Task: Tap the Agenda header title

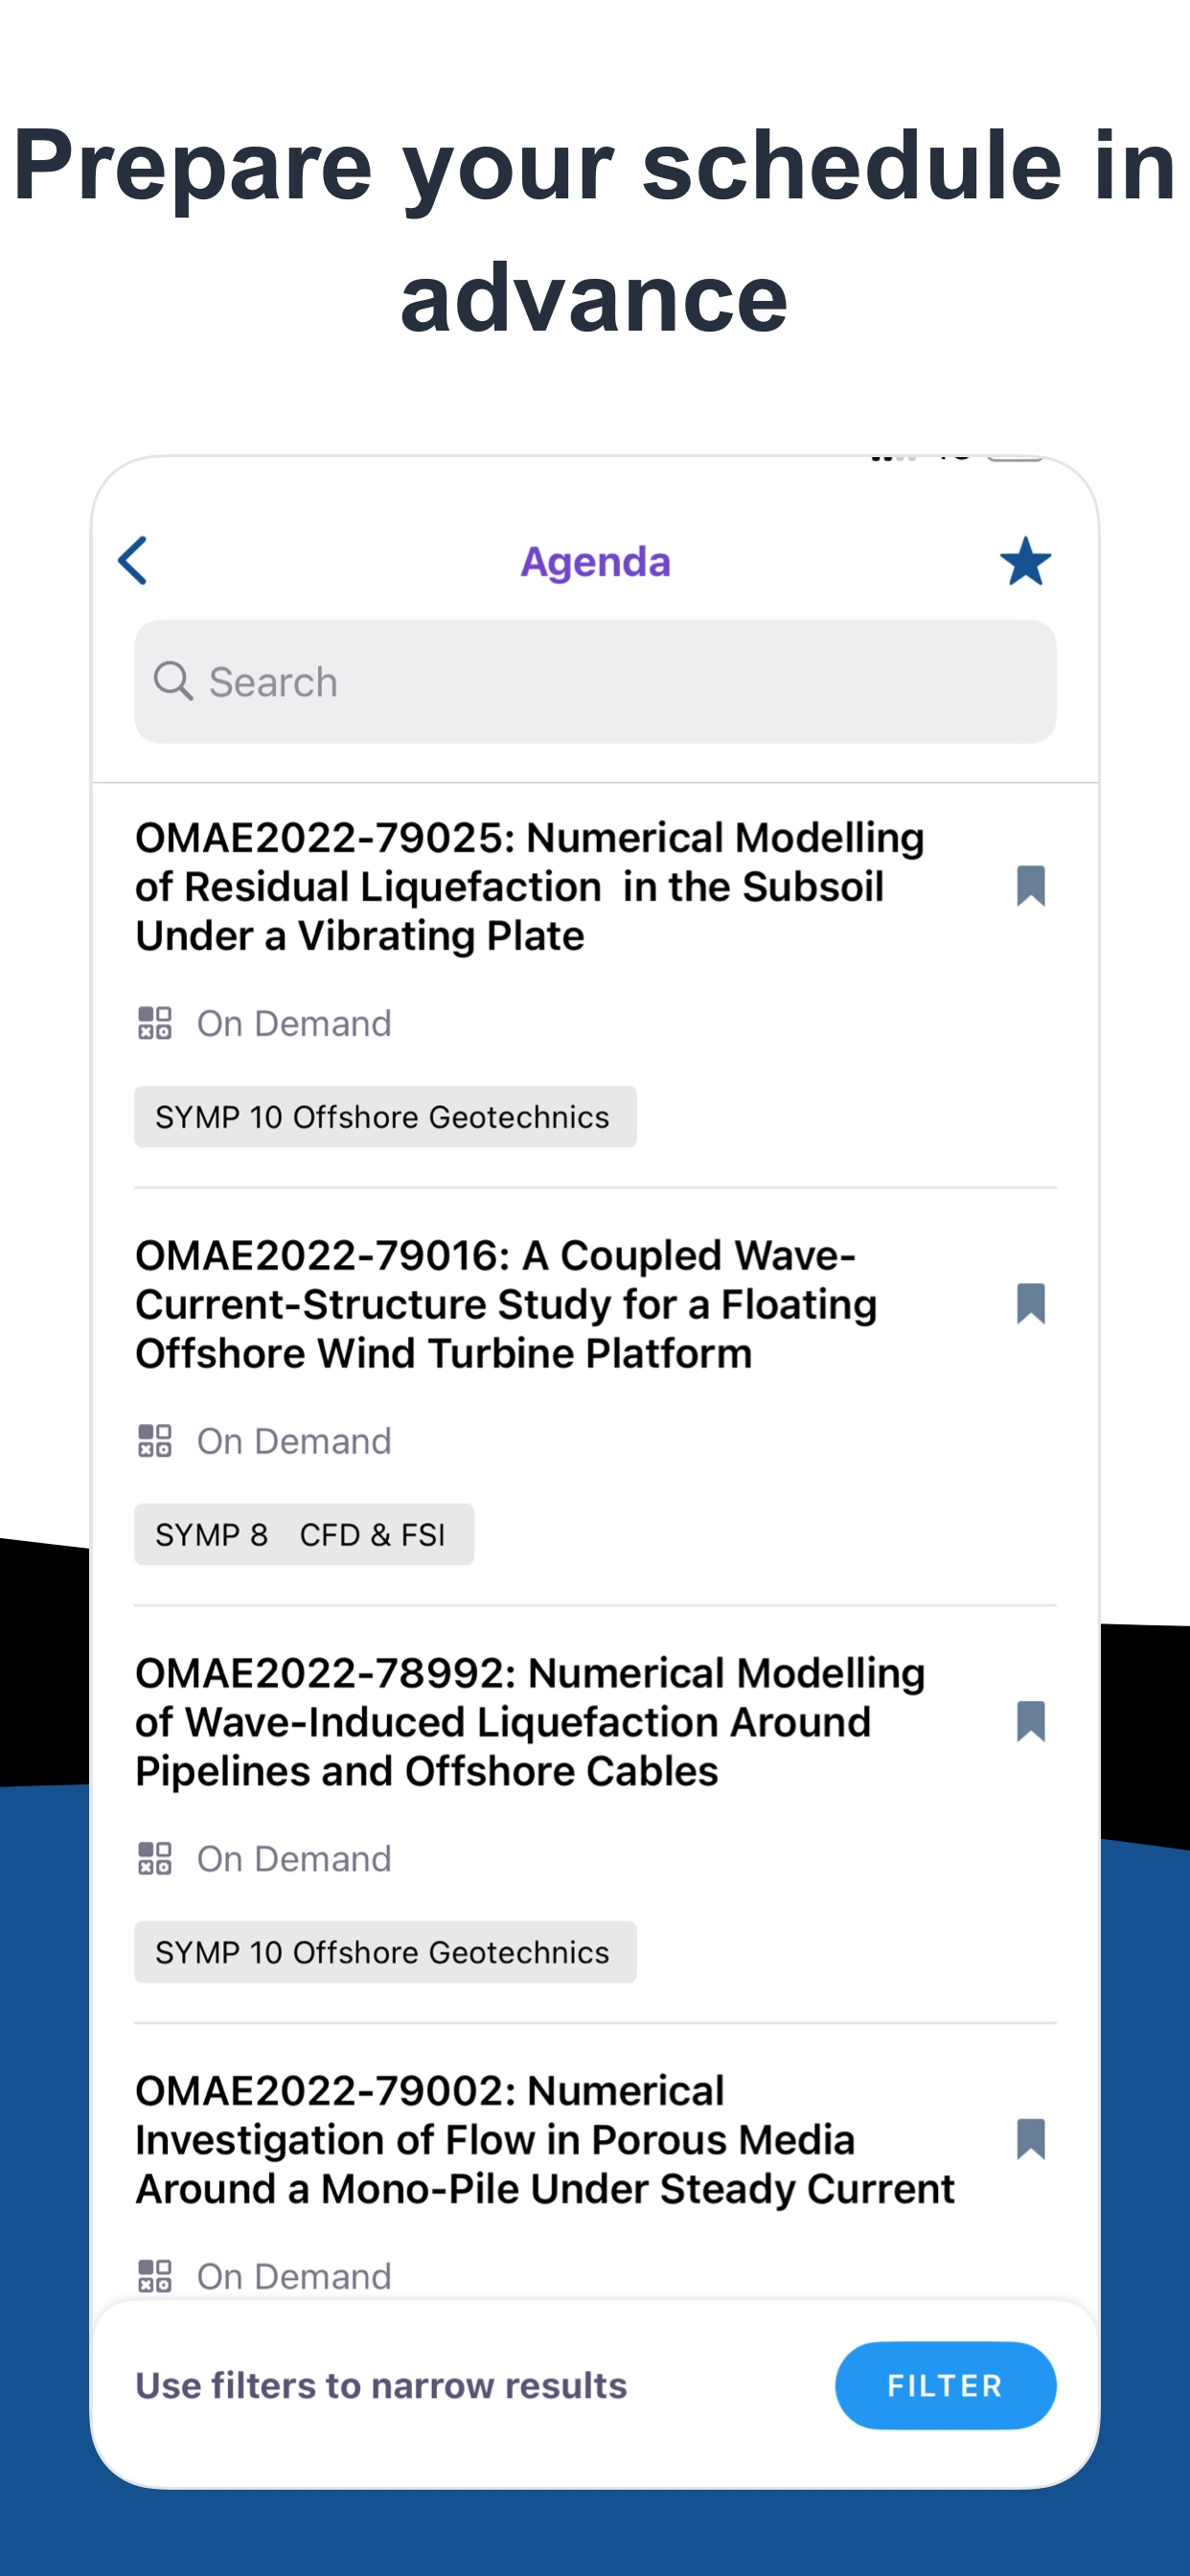Action: click(x=595, y=562)
